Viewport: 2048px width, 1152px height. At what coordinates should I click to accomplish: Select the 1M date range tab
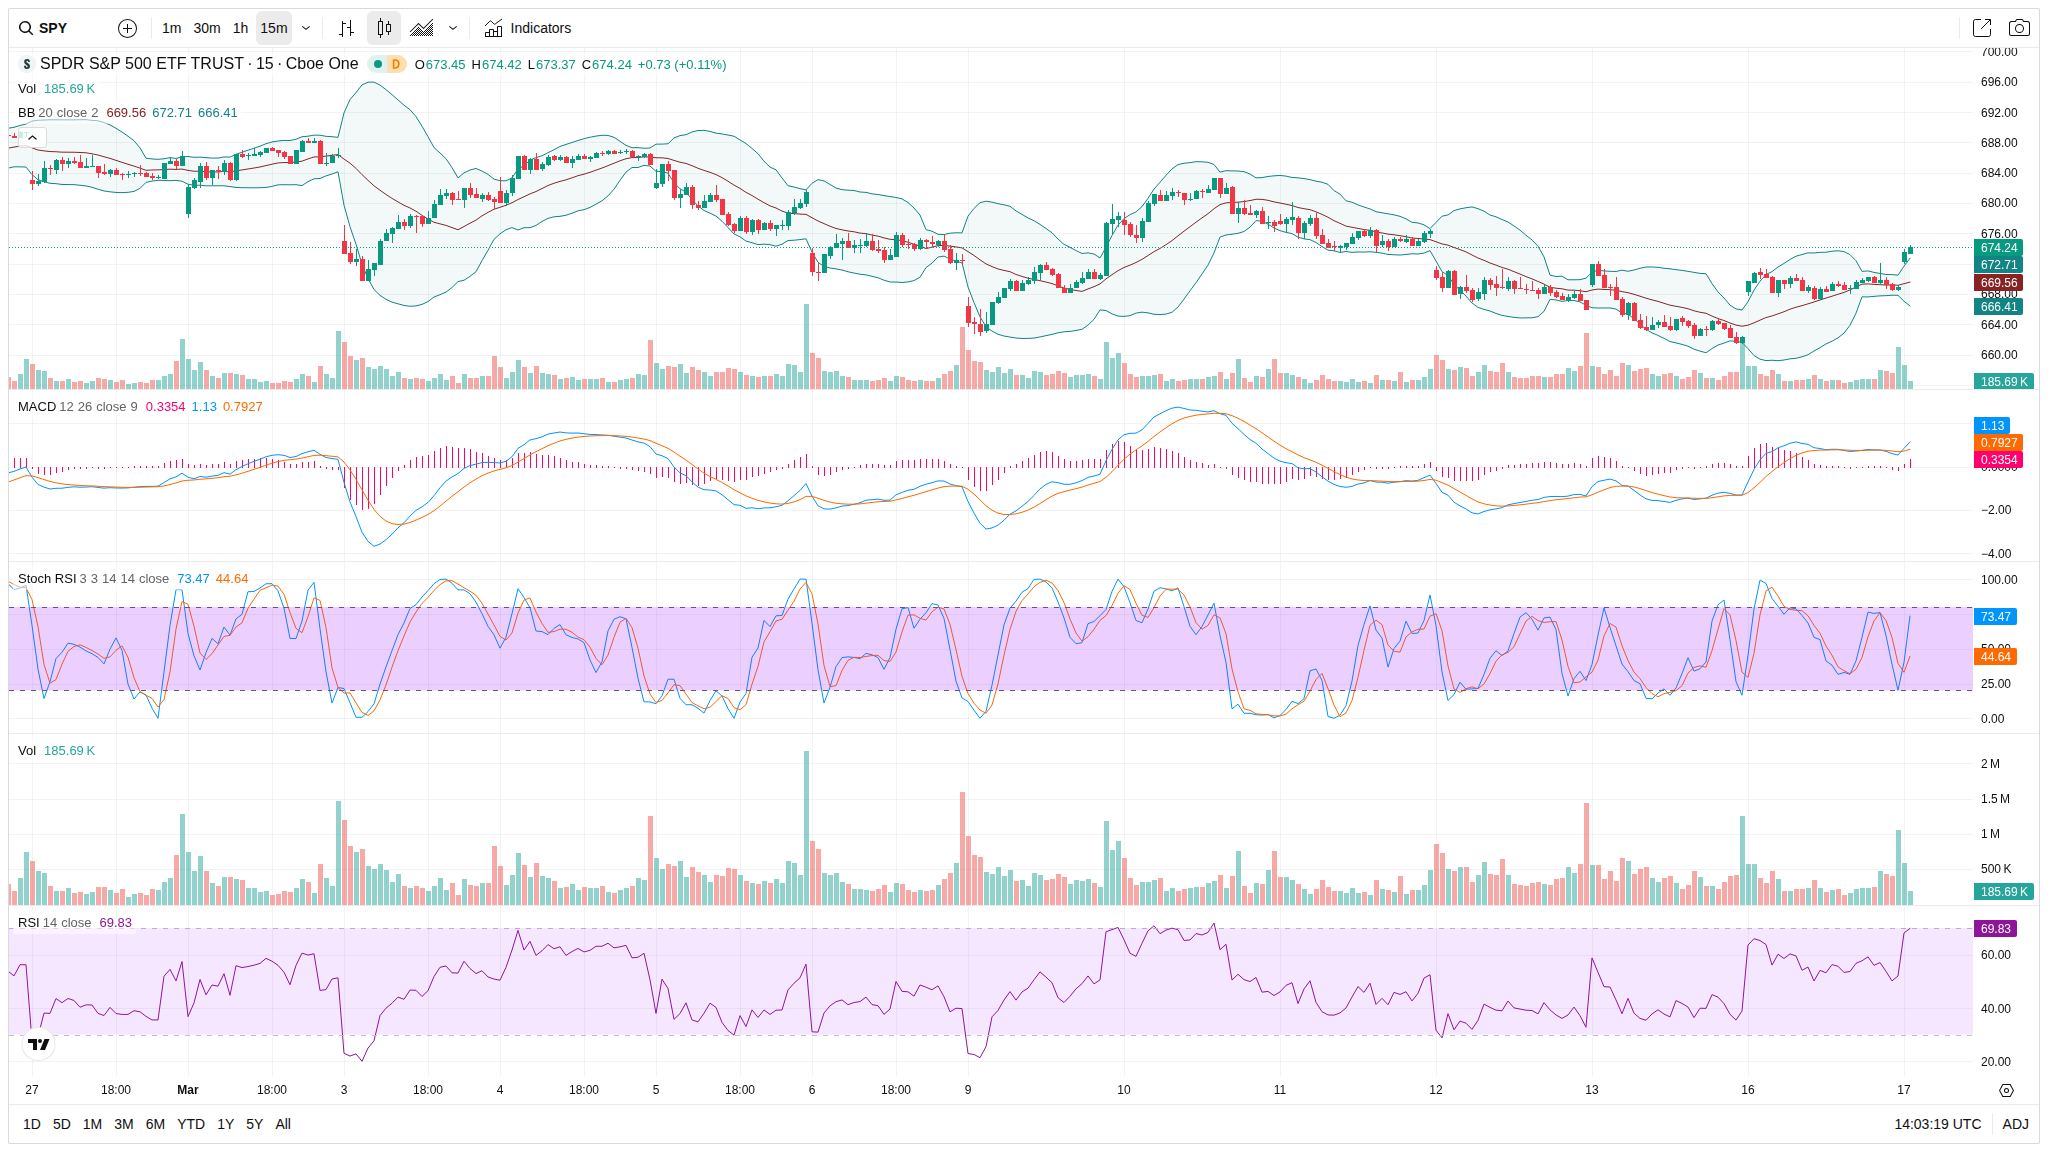92,1124
